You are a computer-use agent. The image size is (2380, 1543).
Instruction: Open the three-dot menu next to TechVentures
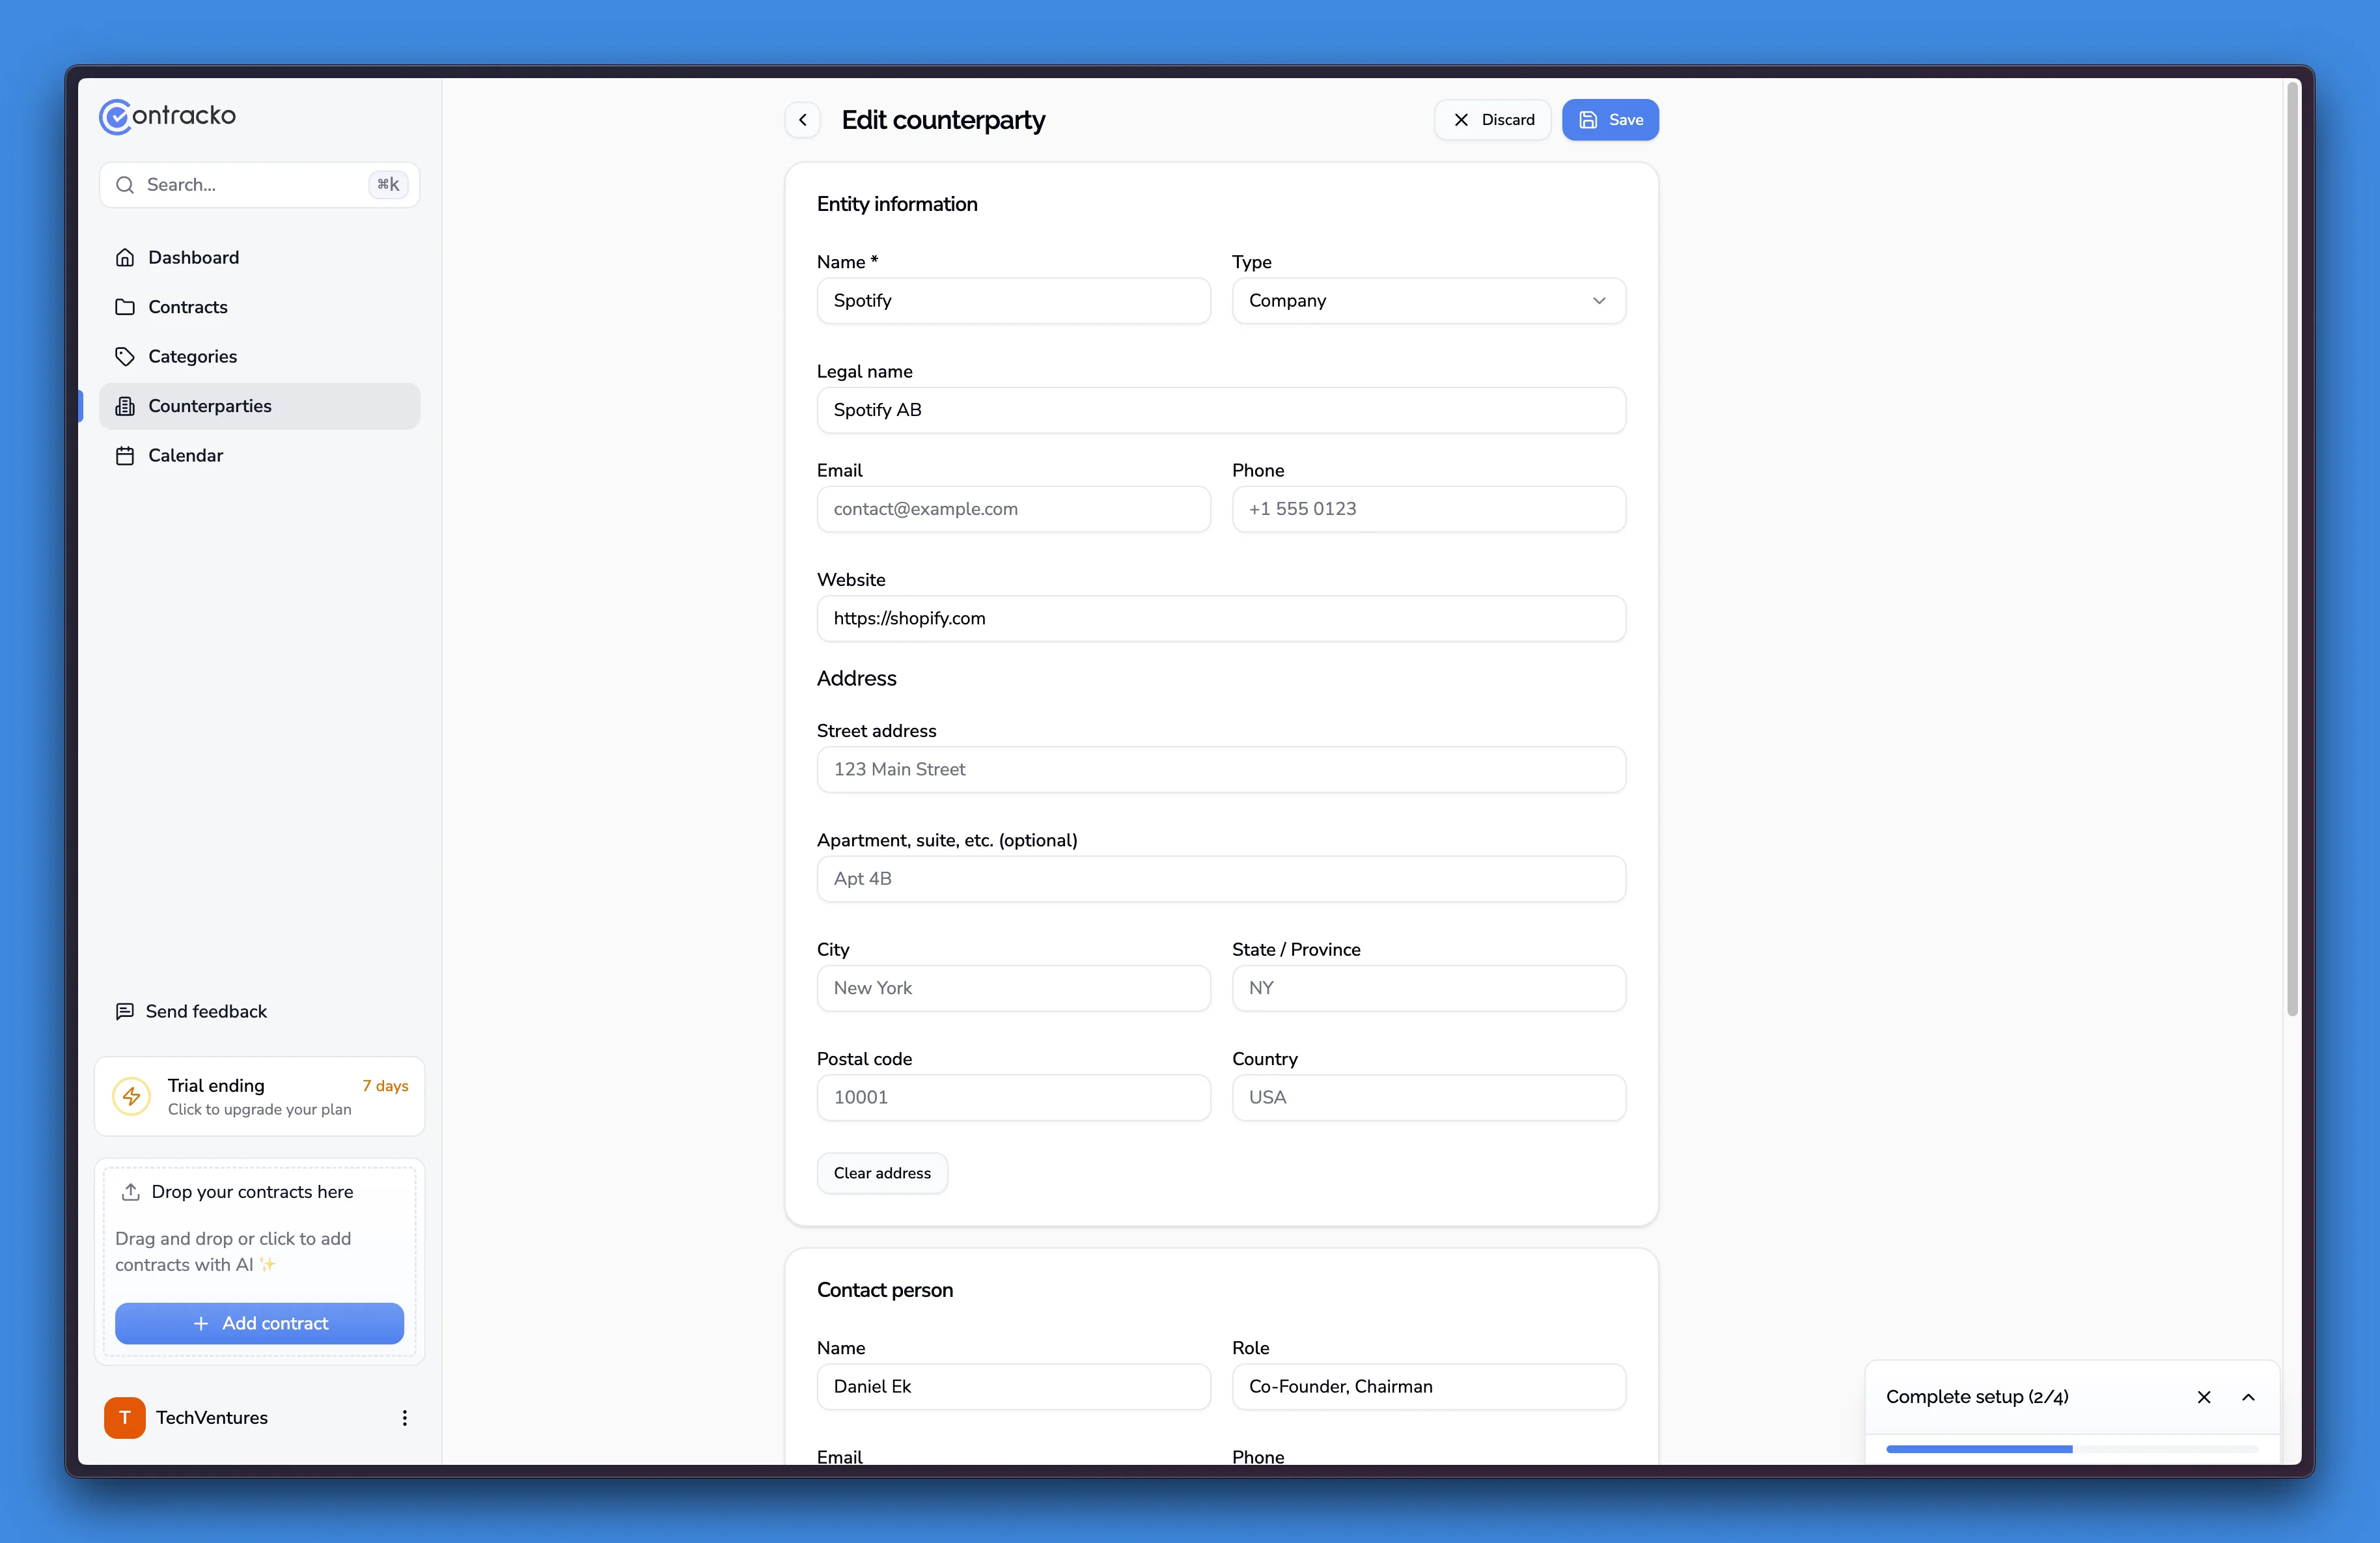[404, 1417]
